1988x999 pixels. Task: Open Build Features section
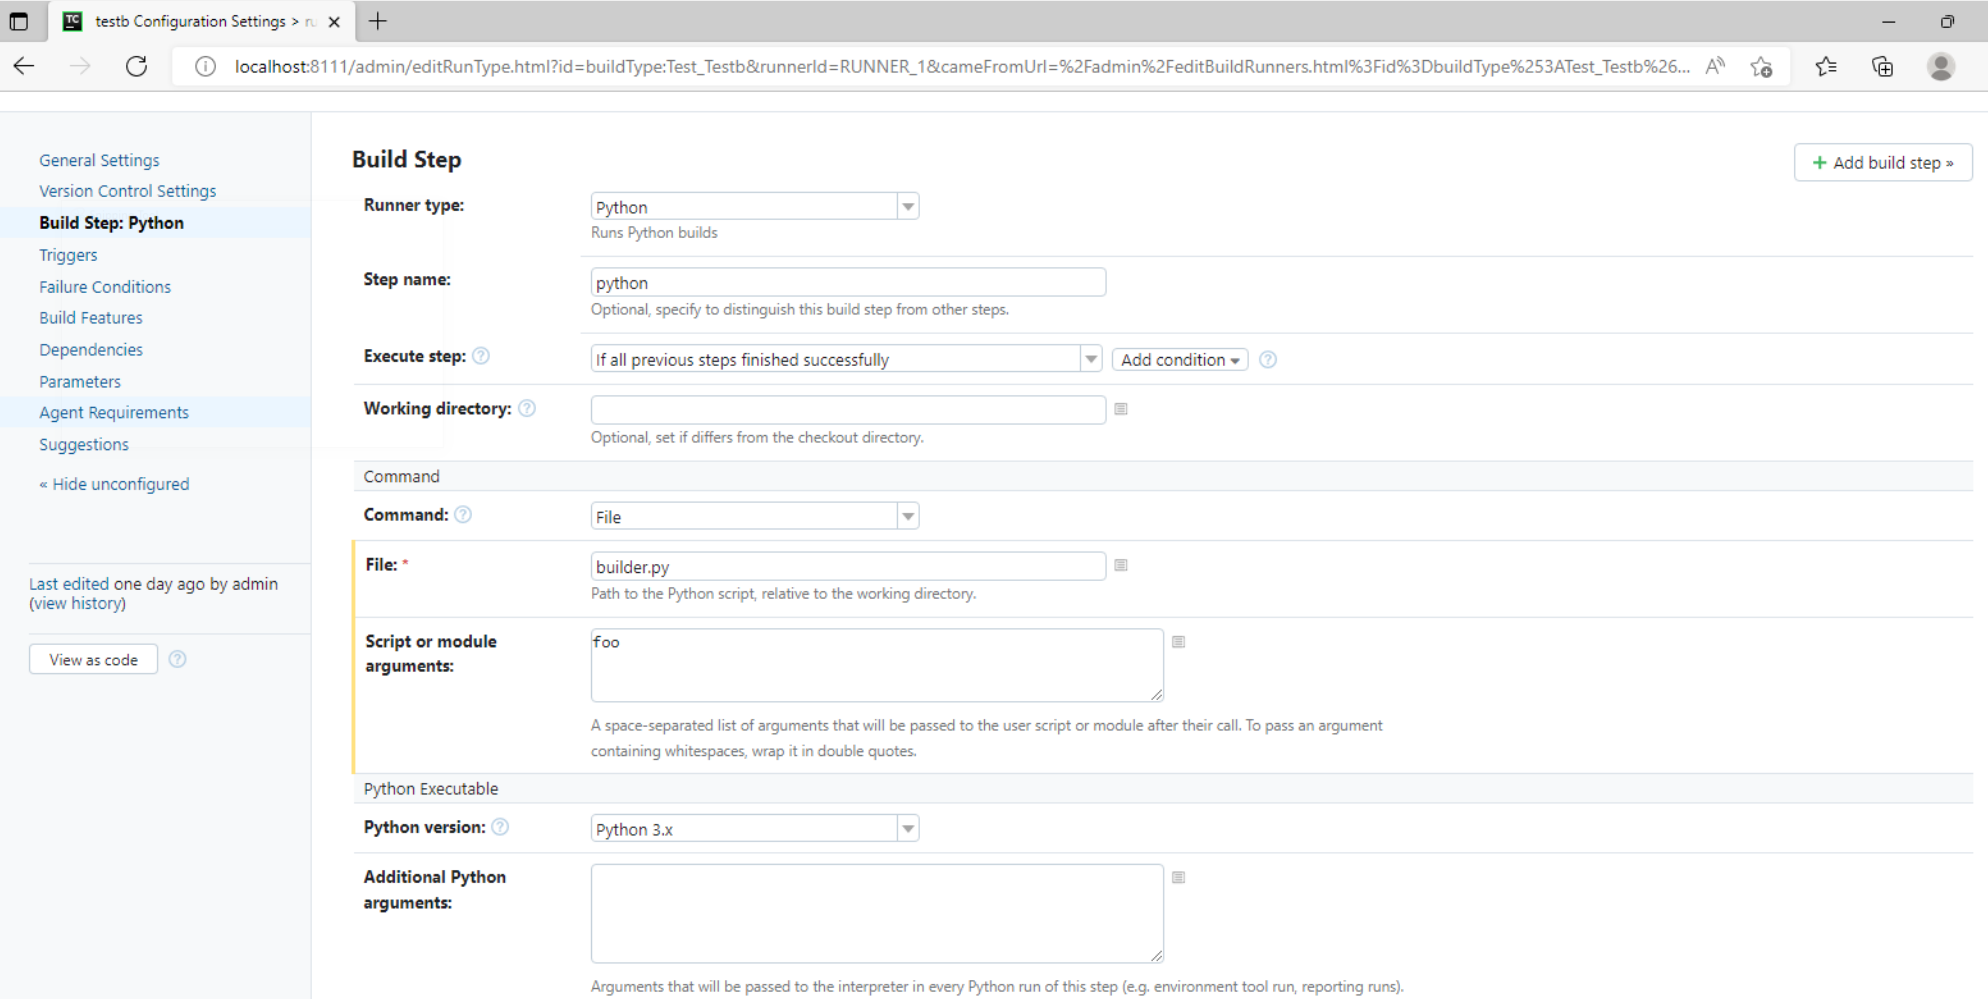(x=91, y=318)
